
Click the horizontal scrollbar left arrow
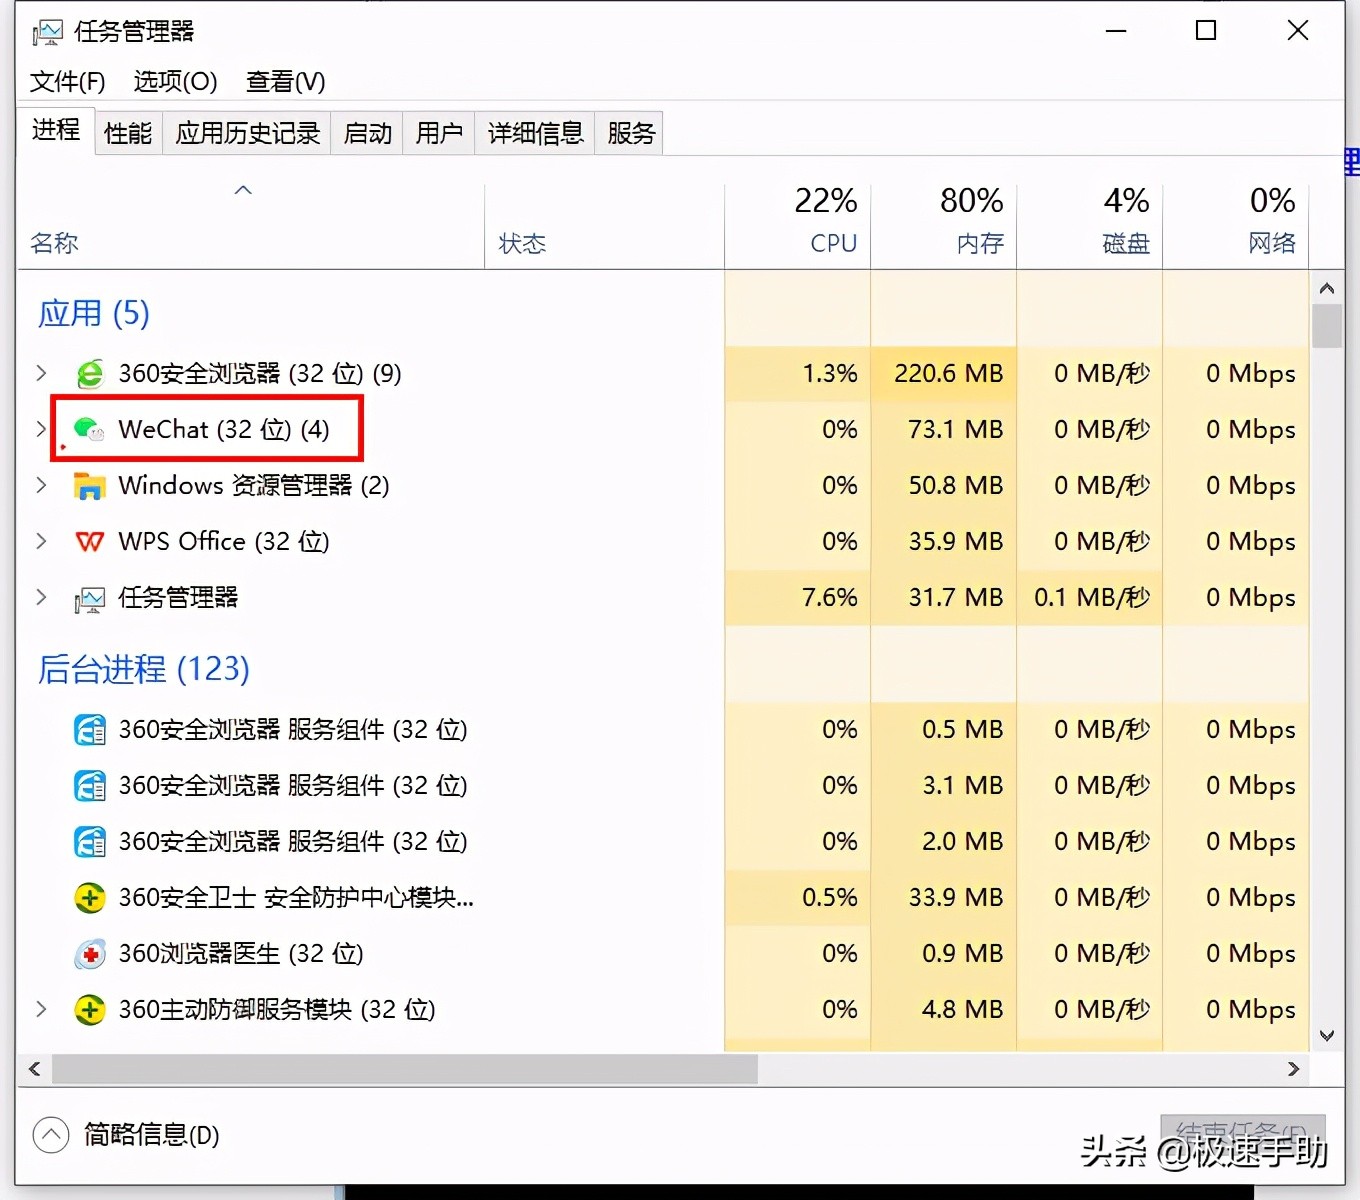tap(35, 1069)
